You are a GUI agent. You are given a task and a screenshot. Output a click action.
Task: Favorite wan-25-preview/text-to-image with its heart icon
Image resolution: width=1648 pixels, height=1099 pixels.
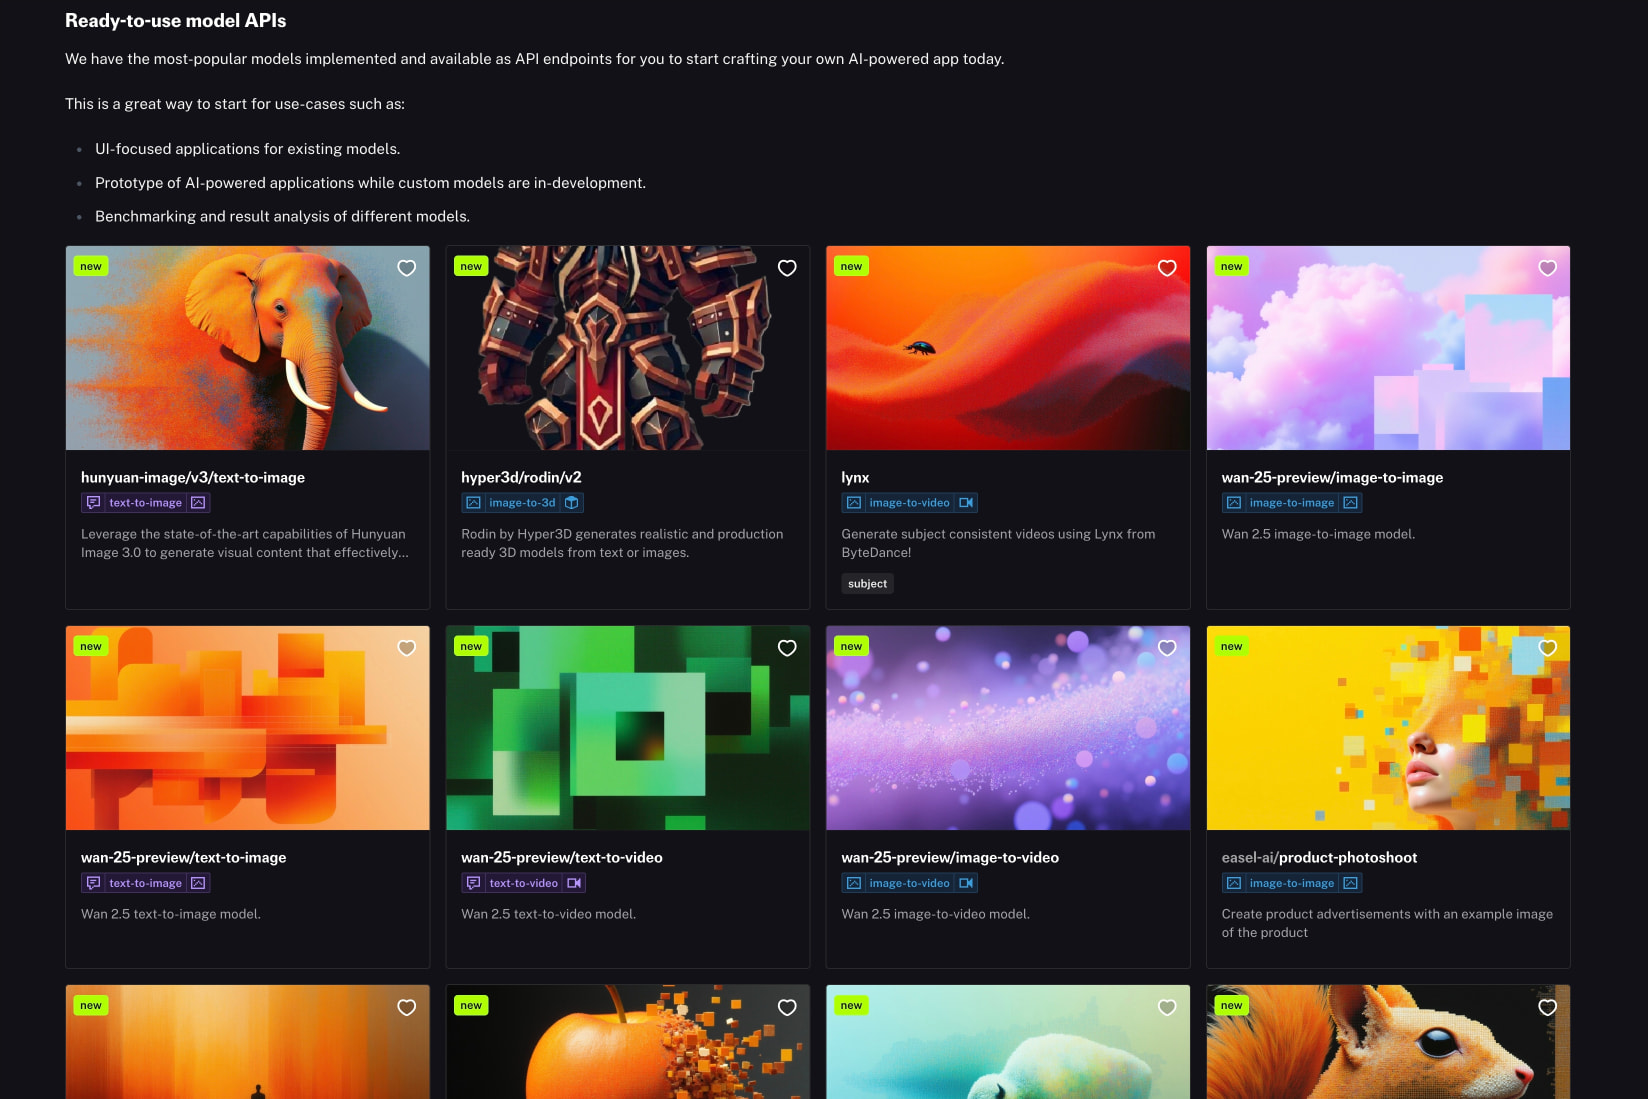click(406, 648)
